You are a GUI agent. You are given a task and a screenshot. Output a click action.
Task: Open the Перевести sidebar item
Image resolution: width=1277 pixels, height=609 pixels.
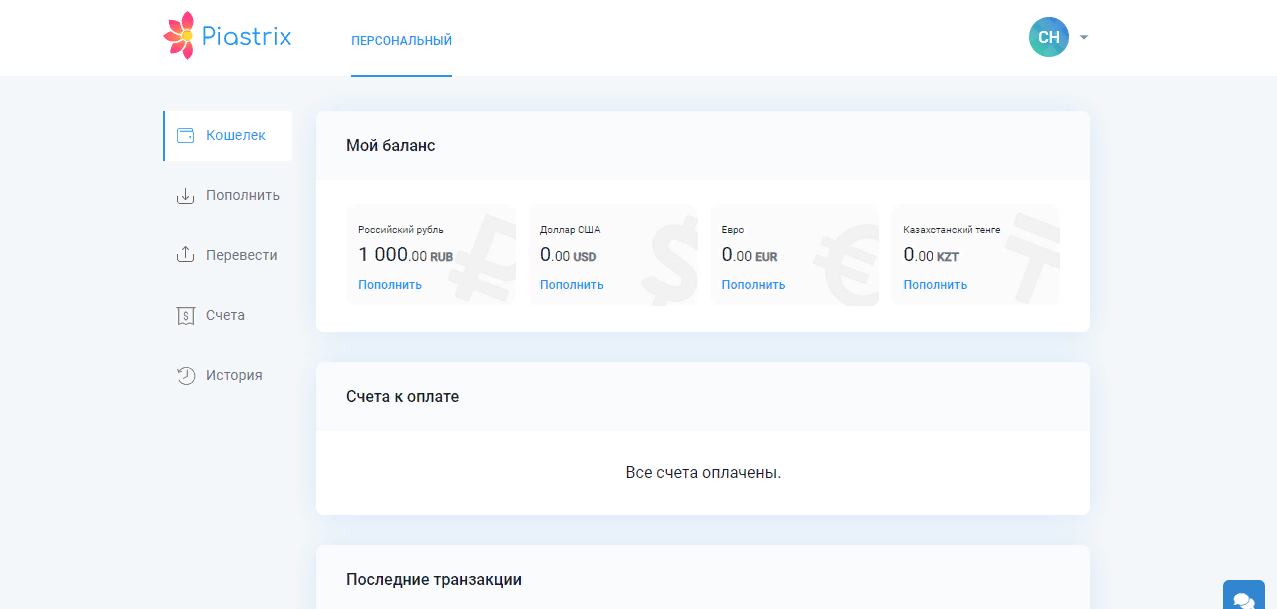pyautogui.click(x=242, y=255)
